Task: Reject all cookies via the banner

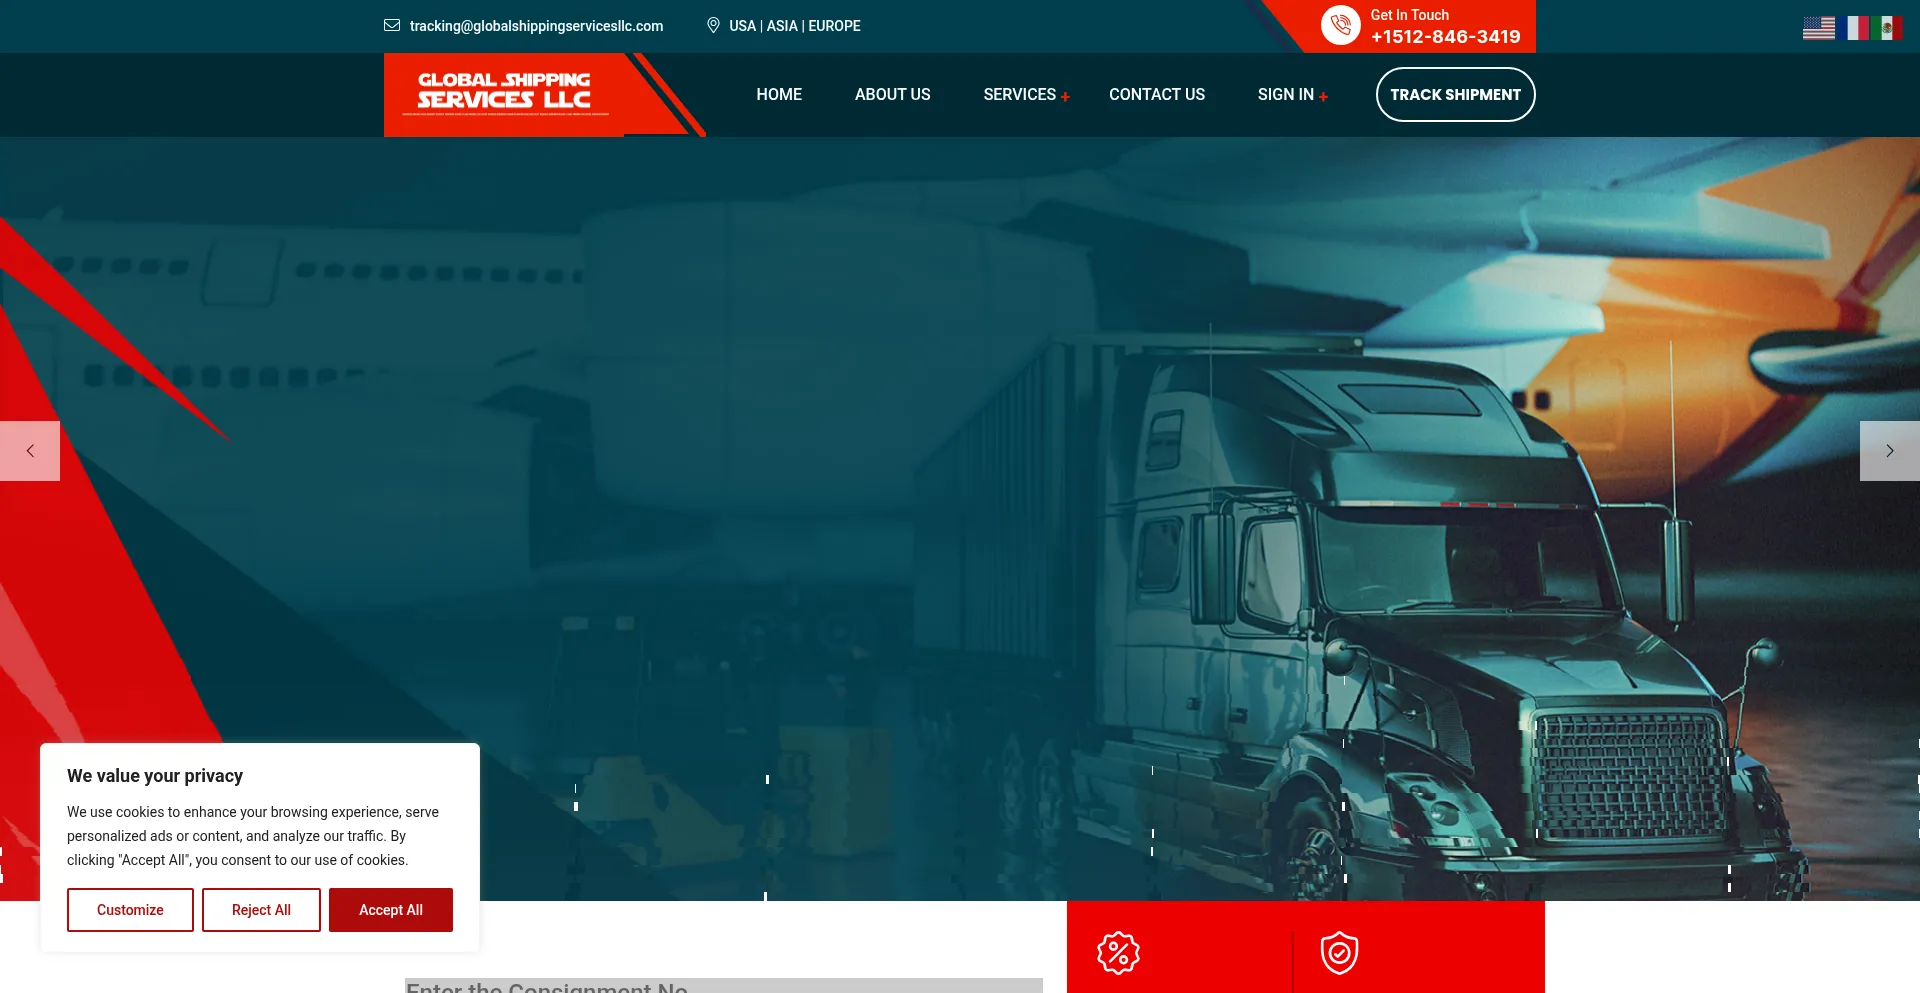Action: tap(261, 910)
